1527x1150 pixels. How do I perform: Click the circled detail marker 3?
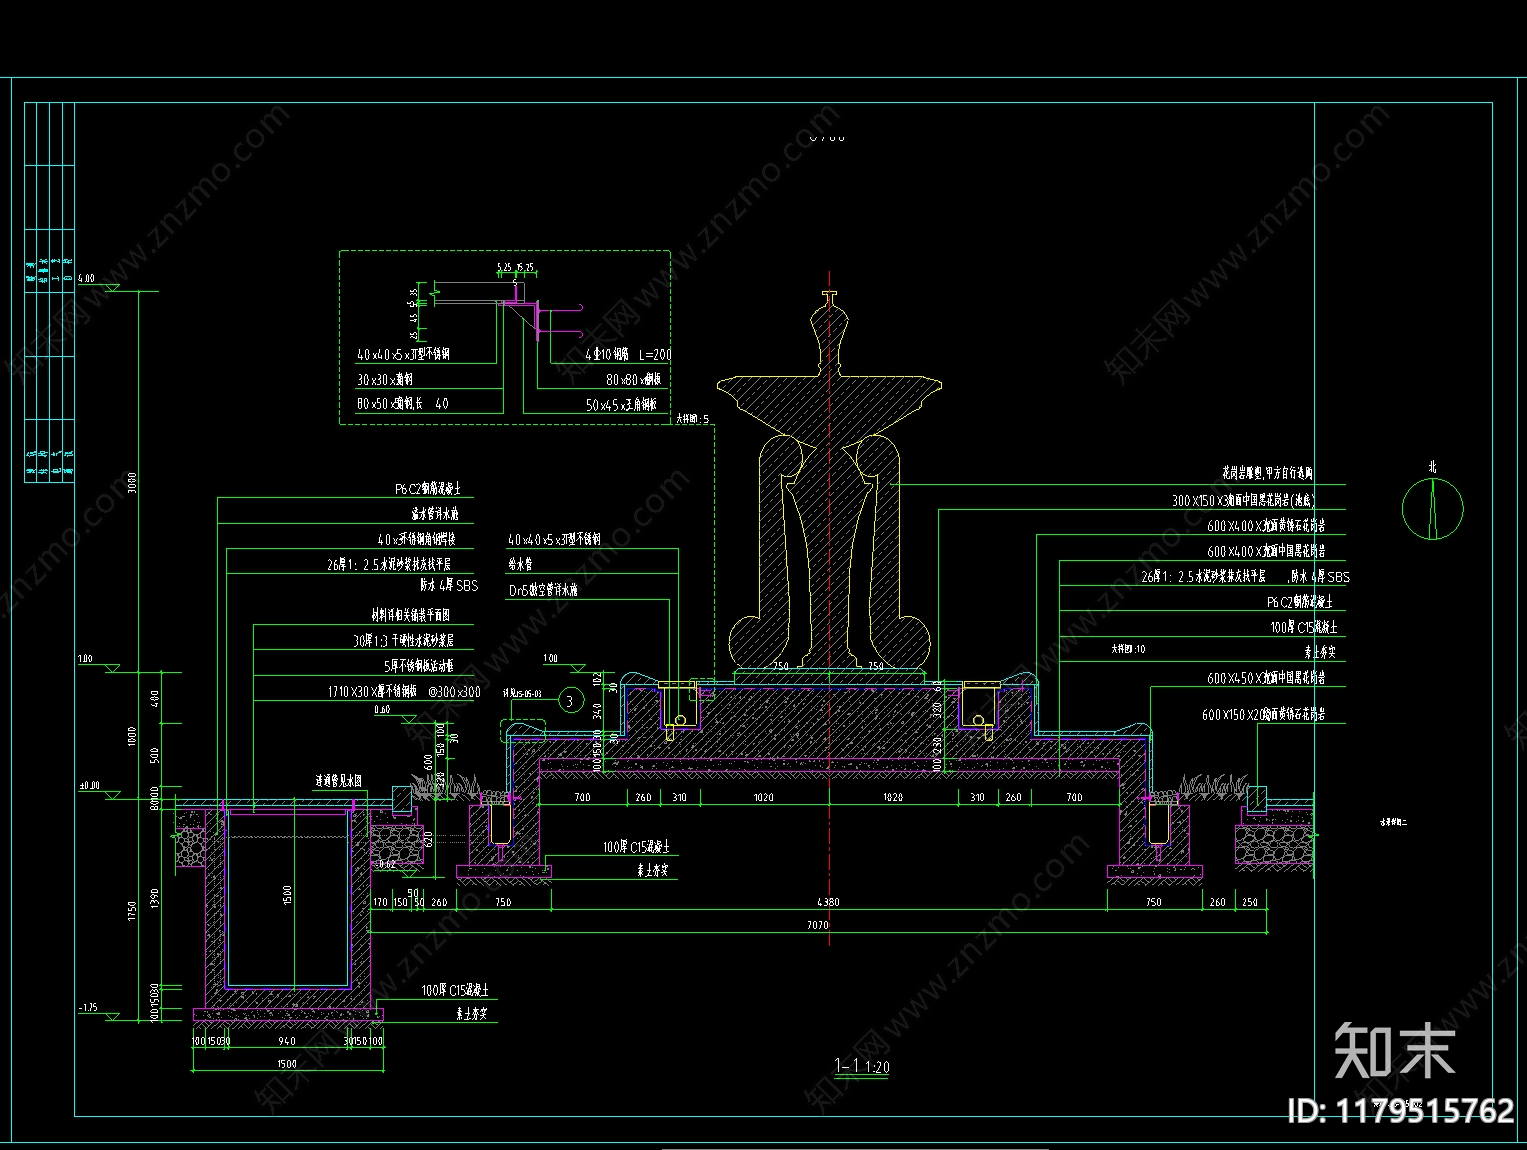(570, 701)
